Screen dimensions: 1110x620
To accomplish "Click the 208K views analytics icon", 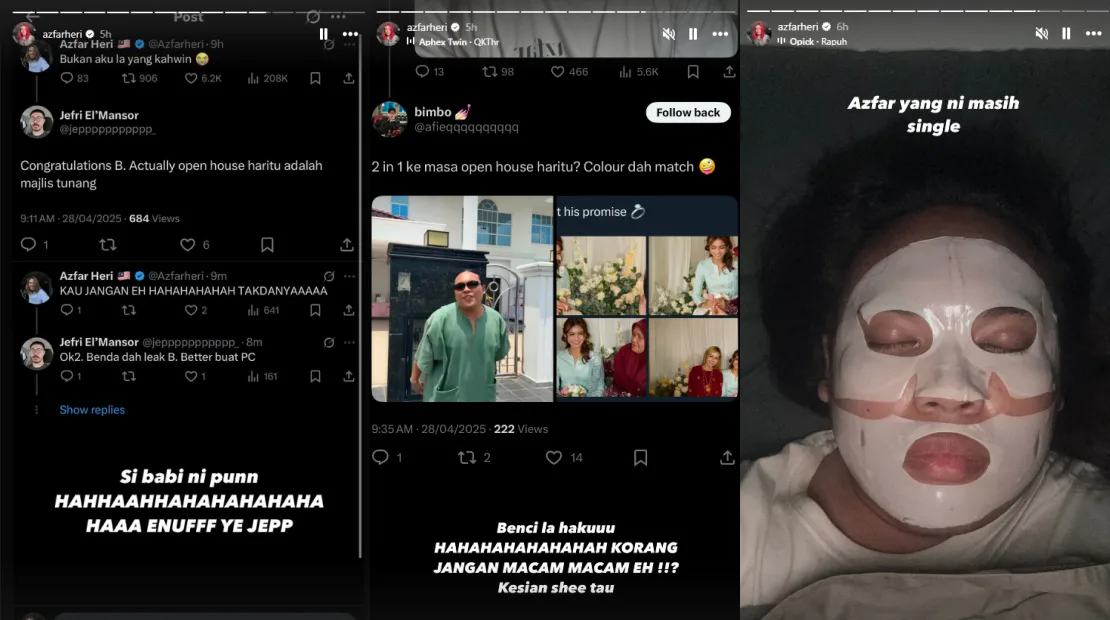I will click(252, 78).
